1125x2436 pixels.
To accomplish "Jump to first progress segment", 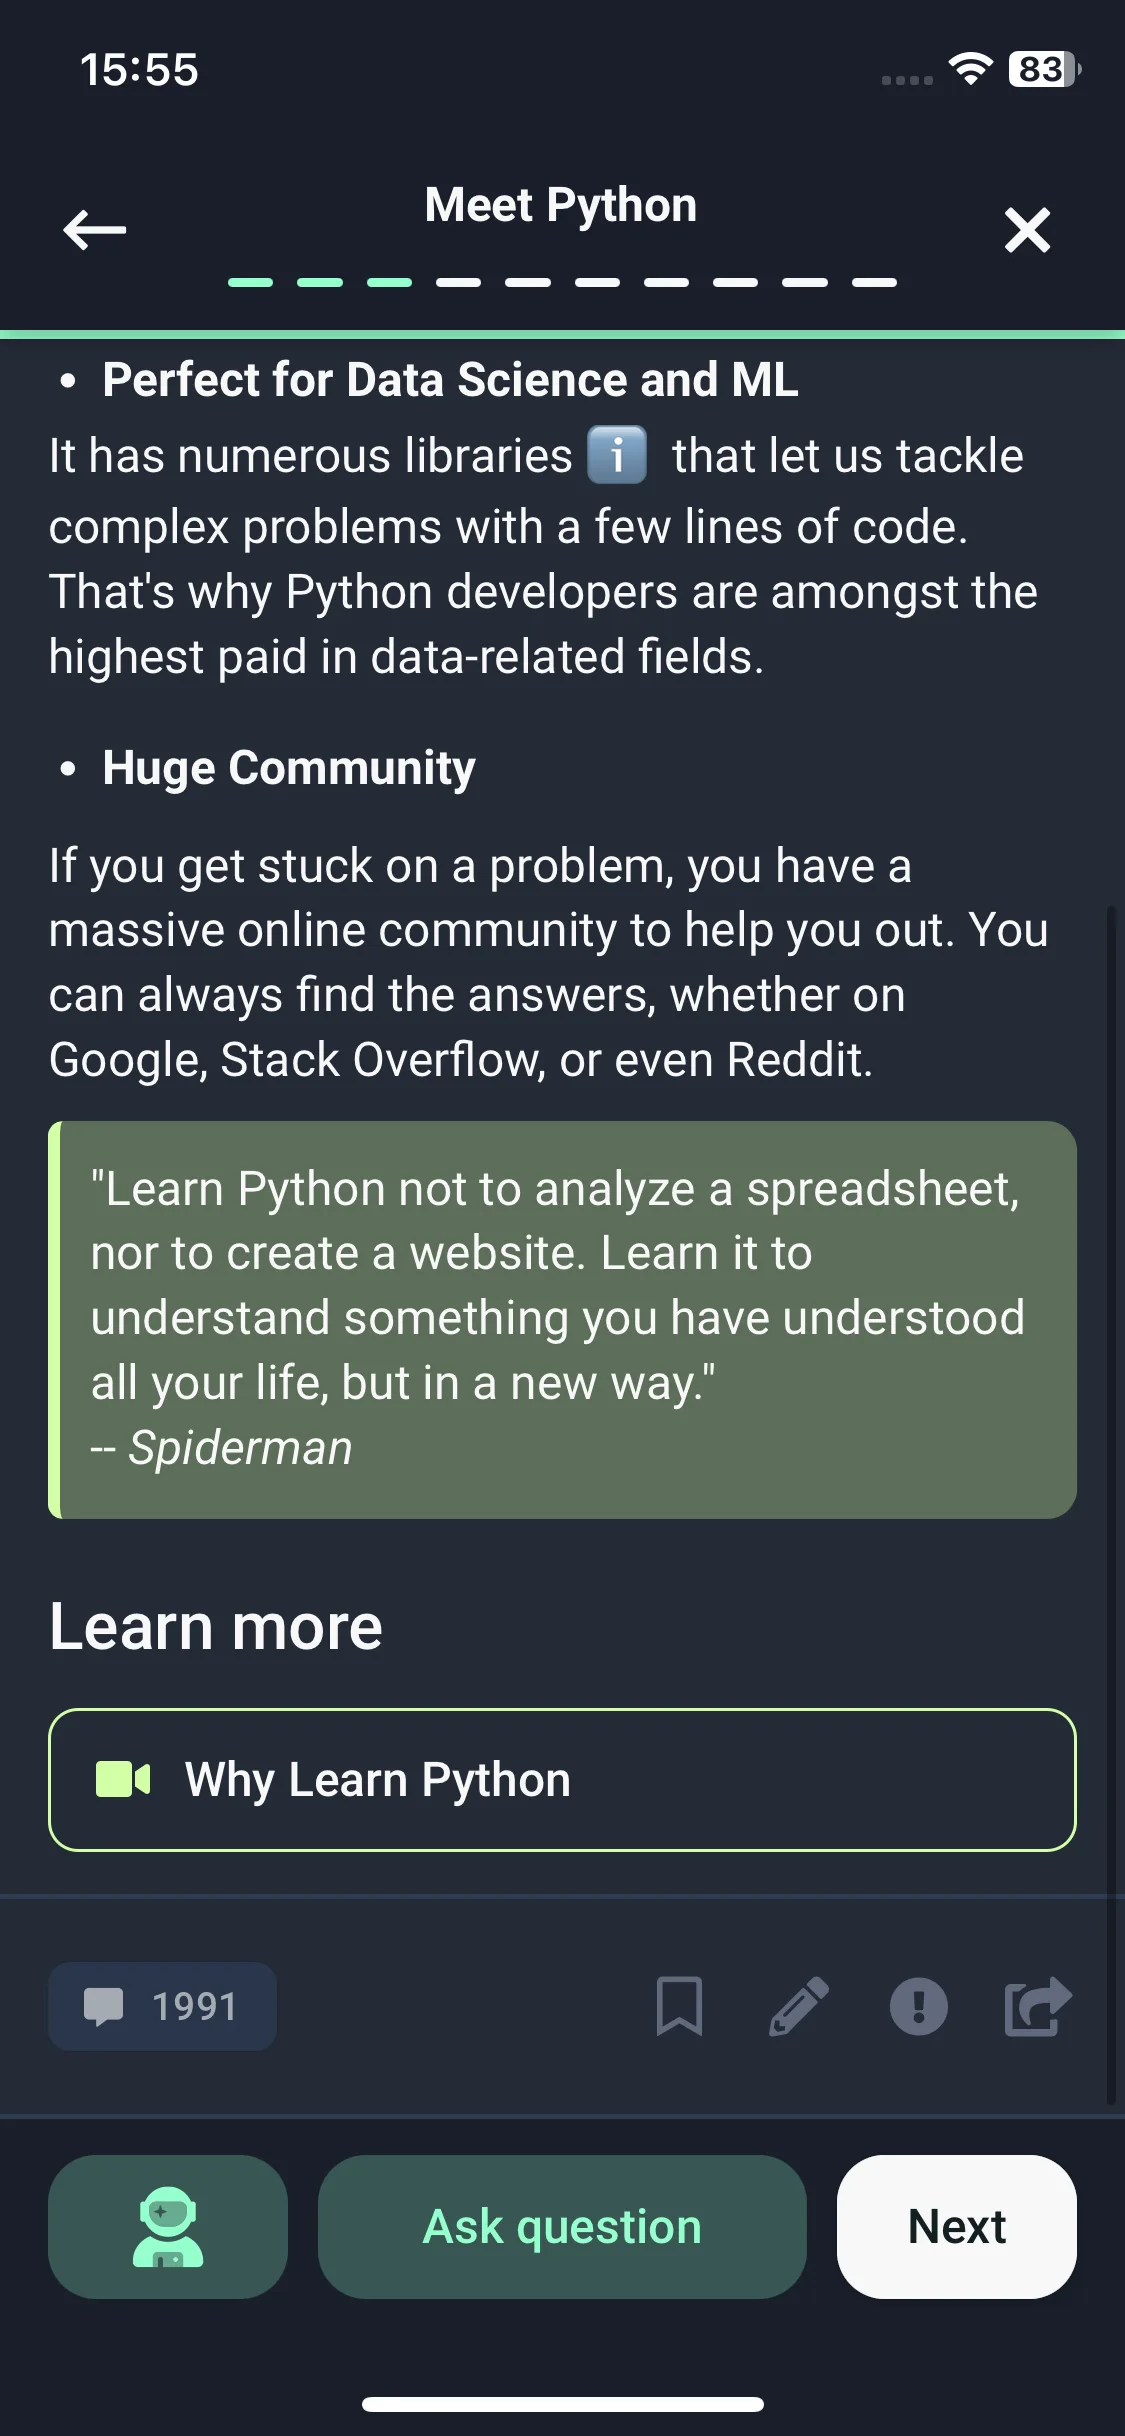I will click(x=250, y=282).
